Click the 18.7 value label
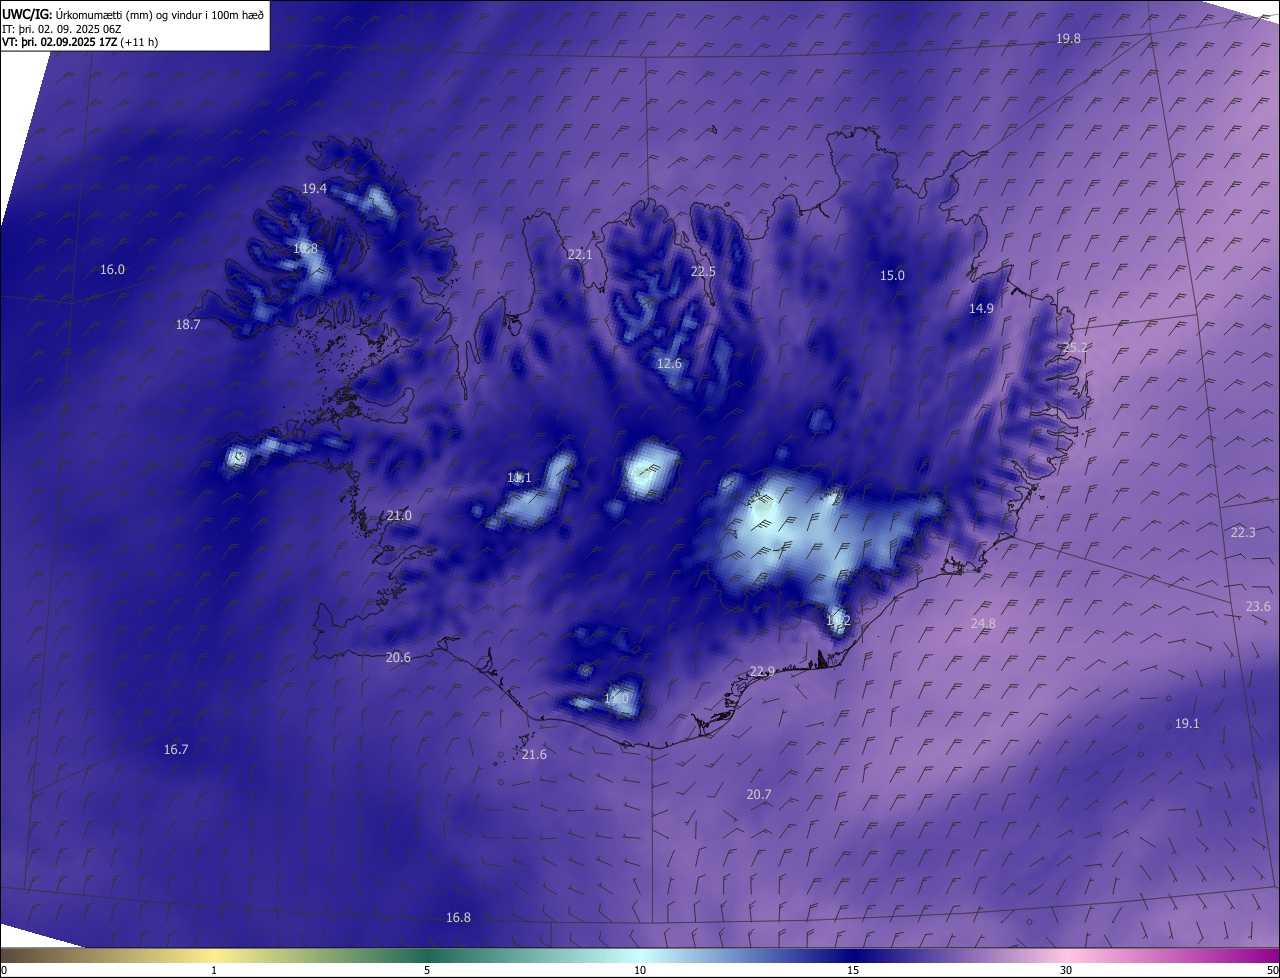This screenshot has height=978, width=1280. pos(188,324)
